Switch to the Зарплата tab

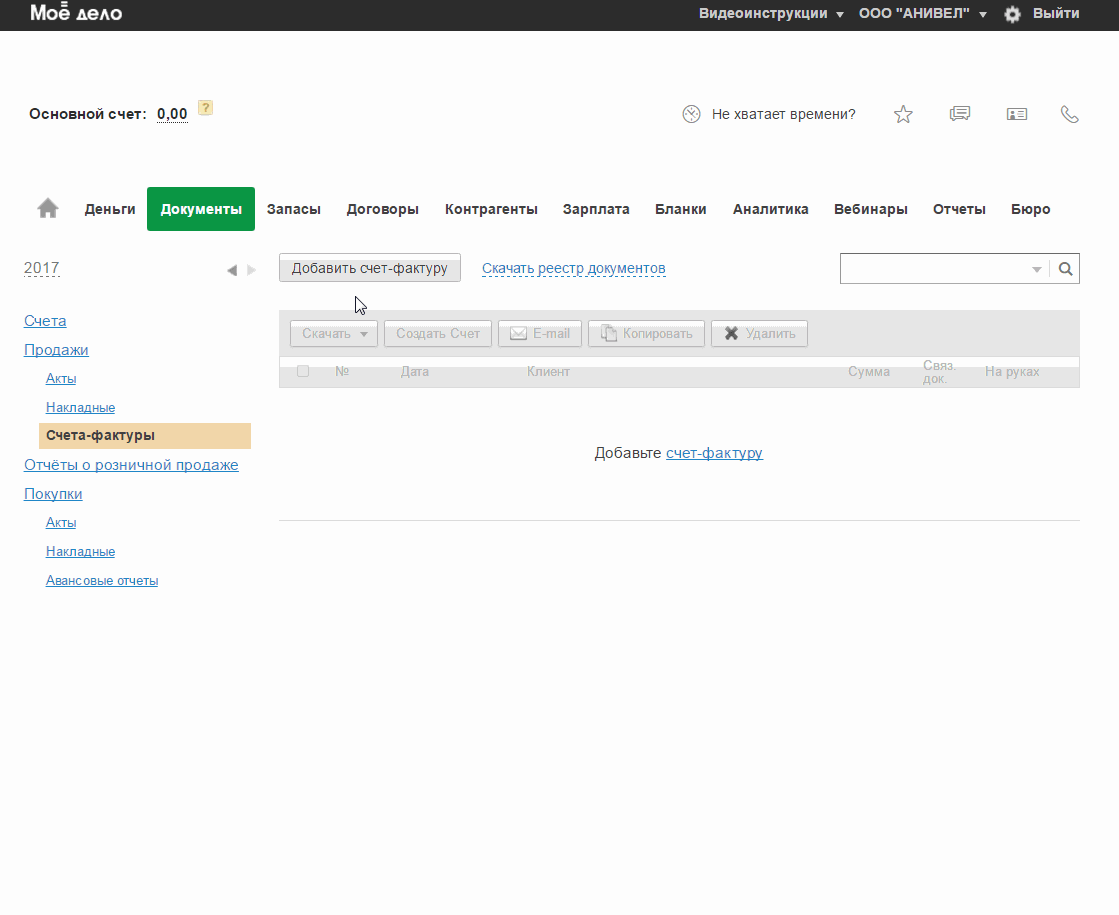[596, 209]
